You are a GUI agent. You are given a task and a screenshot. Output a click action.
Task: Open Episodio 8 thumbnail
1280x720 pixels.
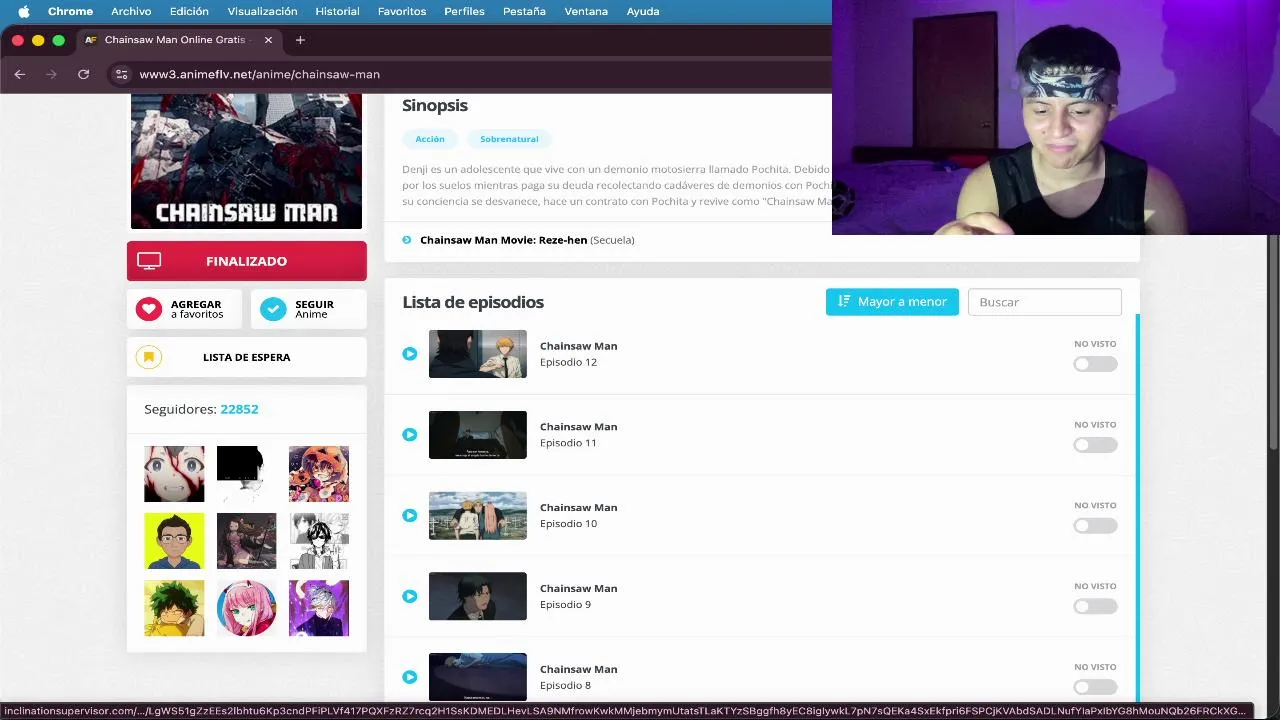pyautogui.click(x=478, y=677)
